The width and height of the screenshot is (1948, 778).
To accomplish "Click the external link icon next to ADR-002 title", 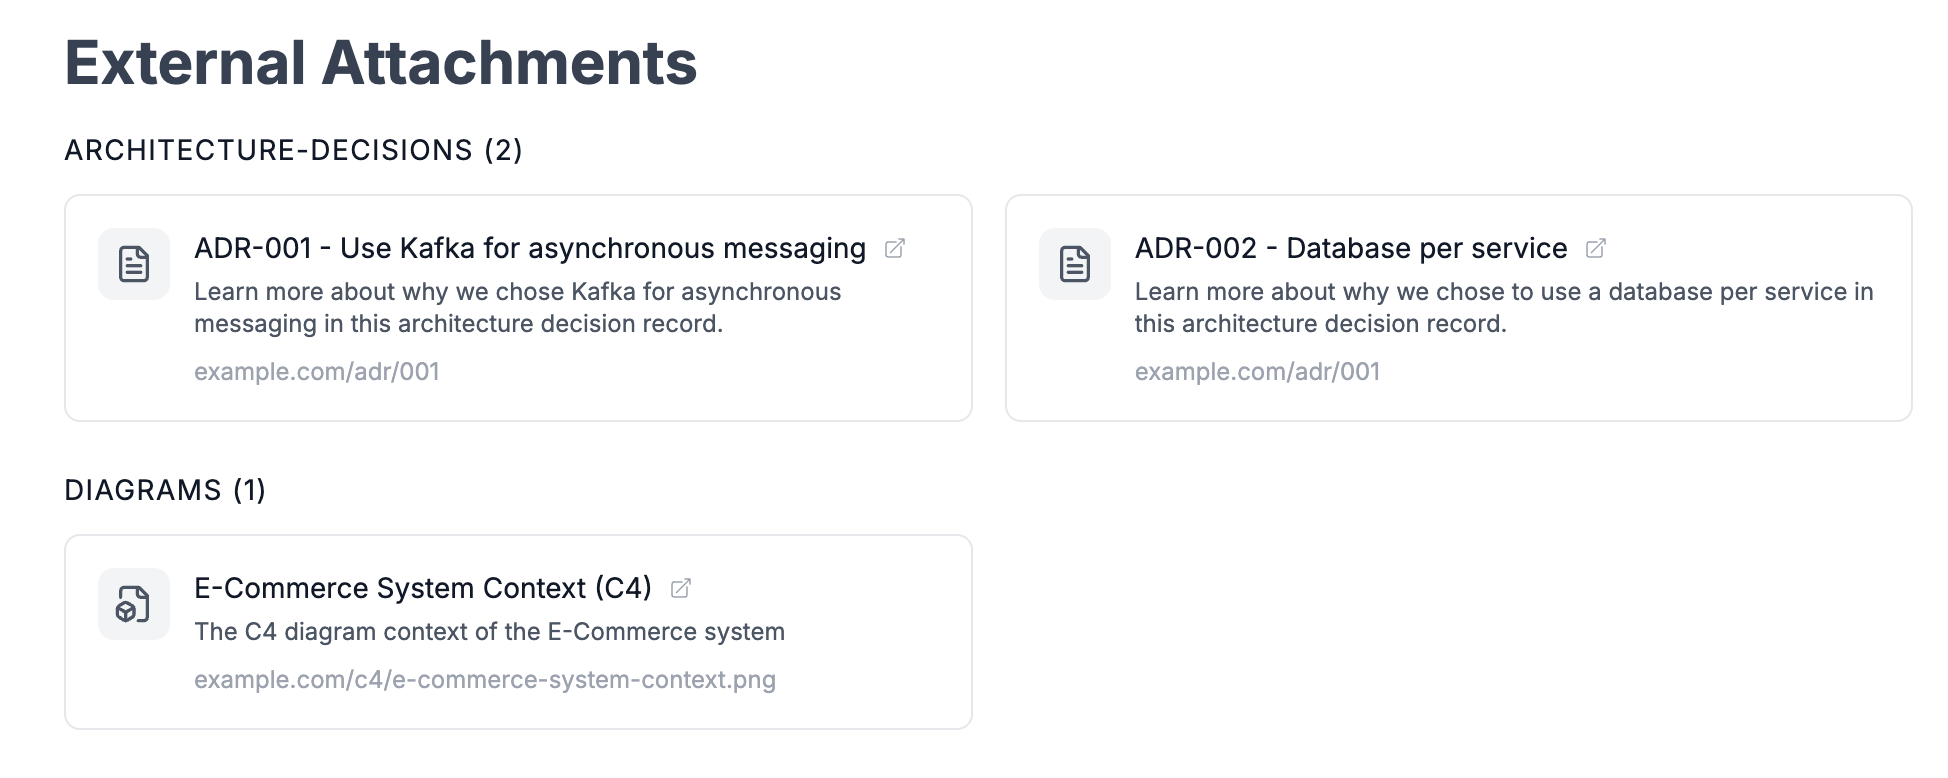I will tap(1596, 247).
